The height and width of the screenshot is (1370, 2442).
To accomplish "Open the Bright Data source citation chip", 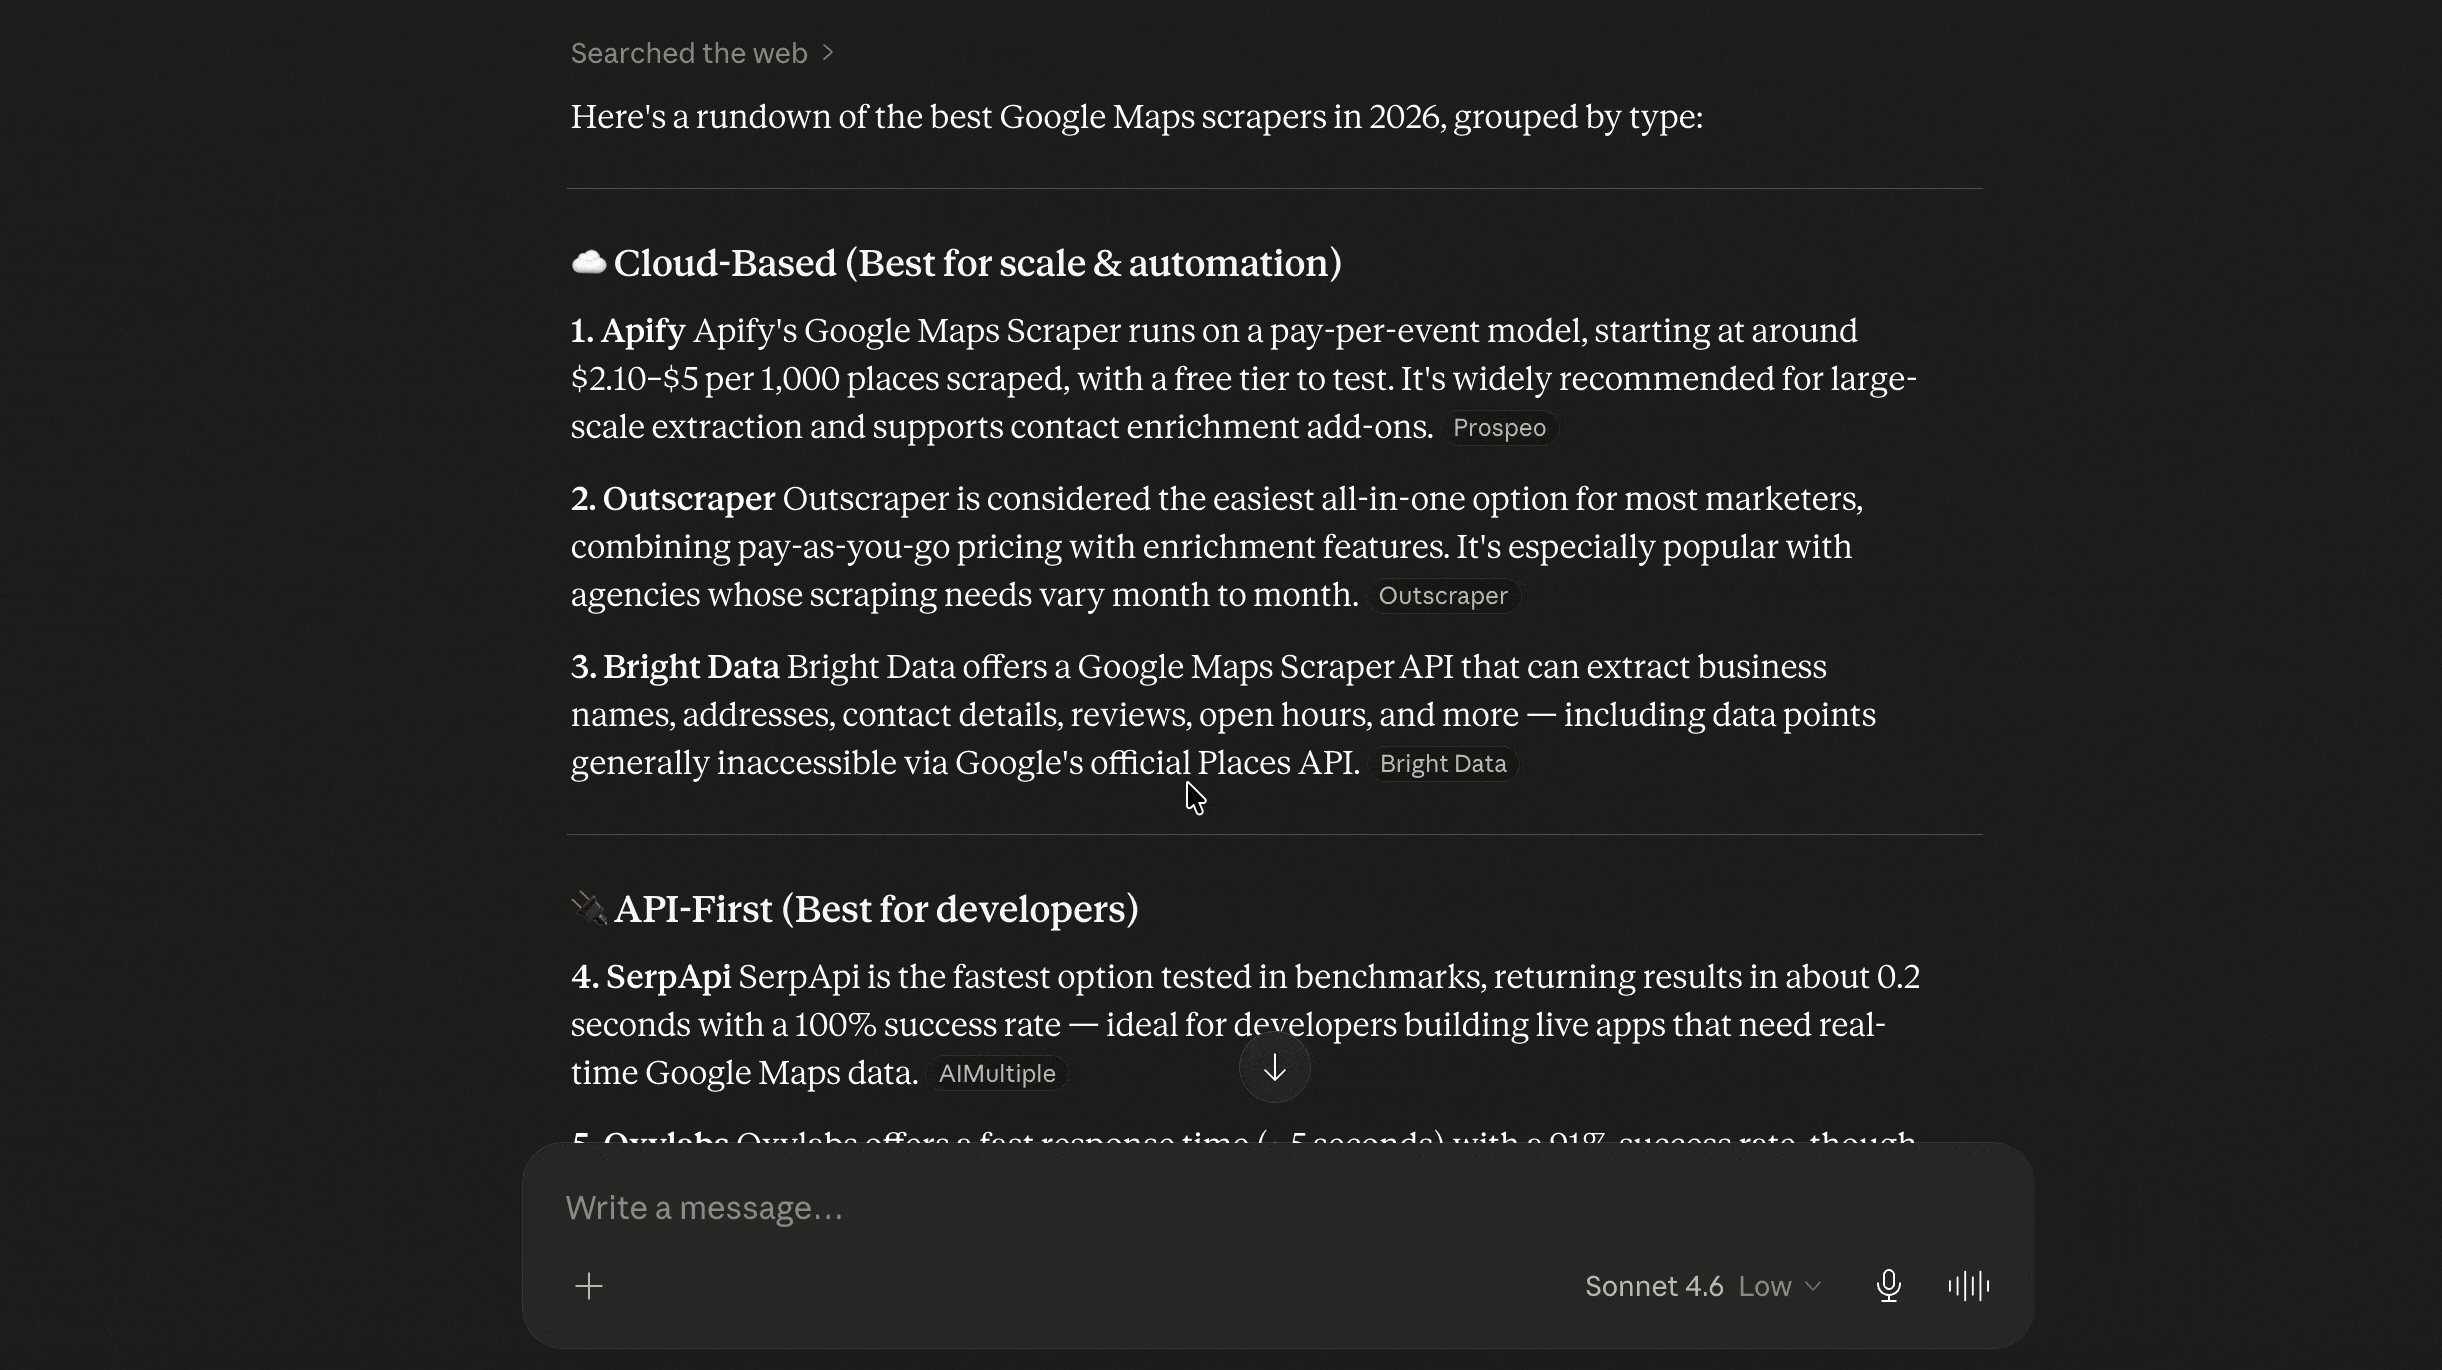I will point(1443,764).
